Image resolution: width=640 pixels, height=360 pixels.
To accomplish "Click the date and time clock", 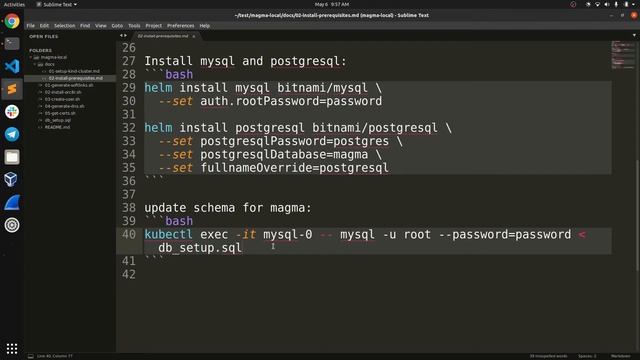I will coord(332,4).
